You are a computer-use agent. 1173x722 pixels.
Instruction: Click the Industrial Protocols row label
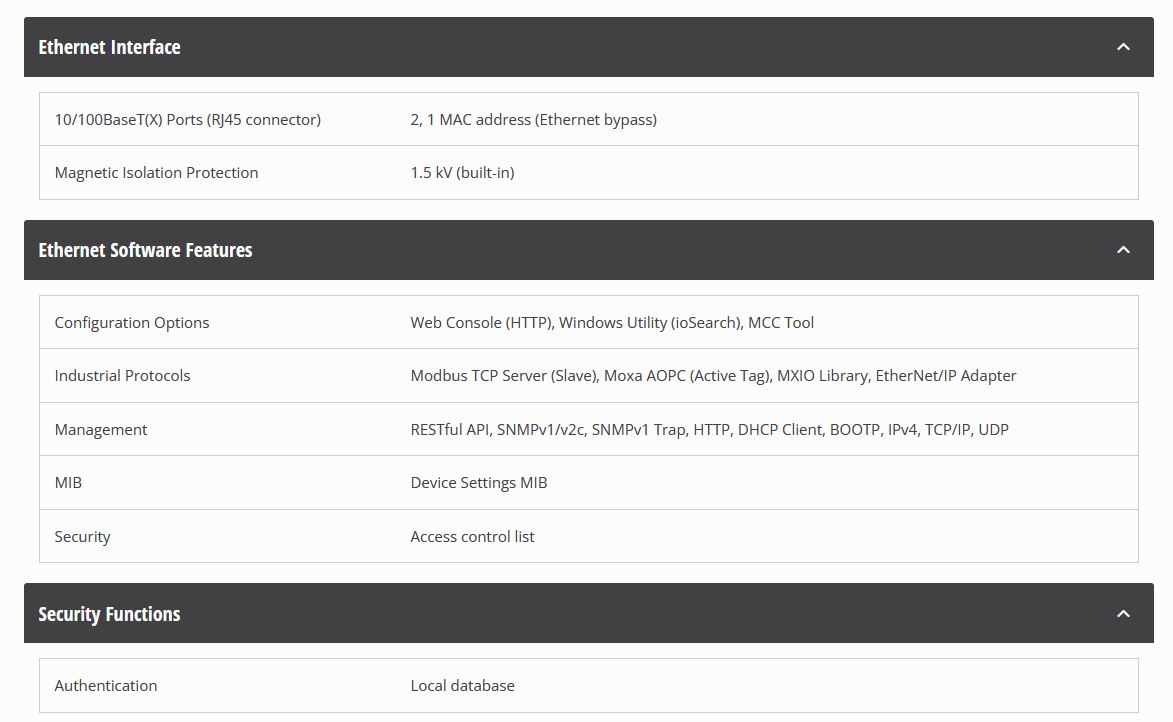[x=122, y=376]
